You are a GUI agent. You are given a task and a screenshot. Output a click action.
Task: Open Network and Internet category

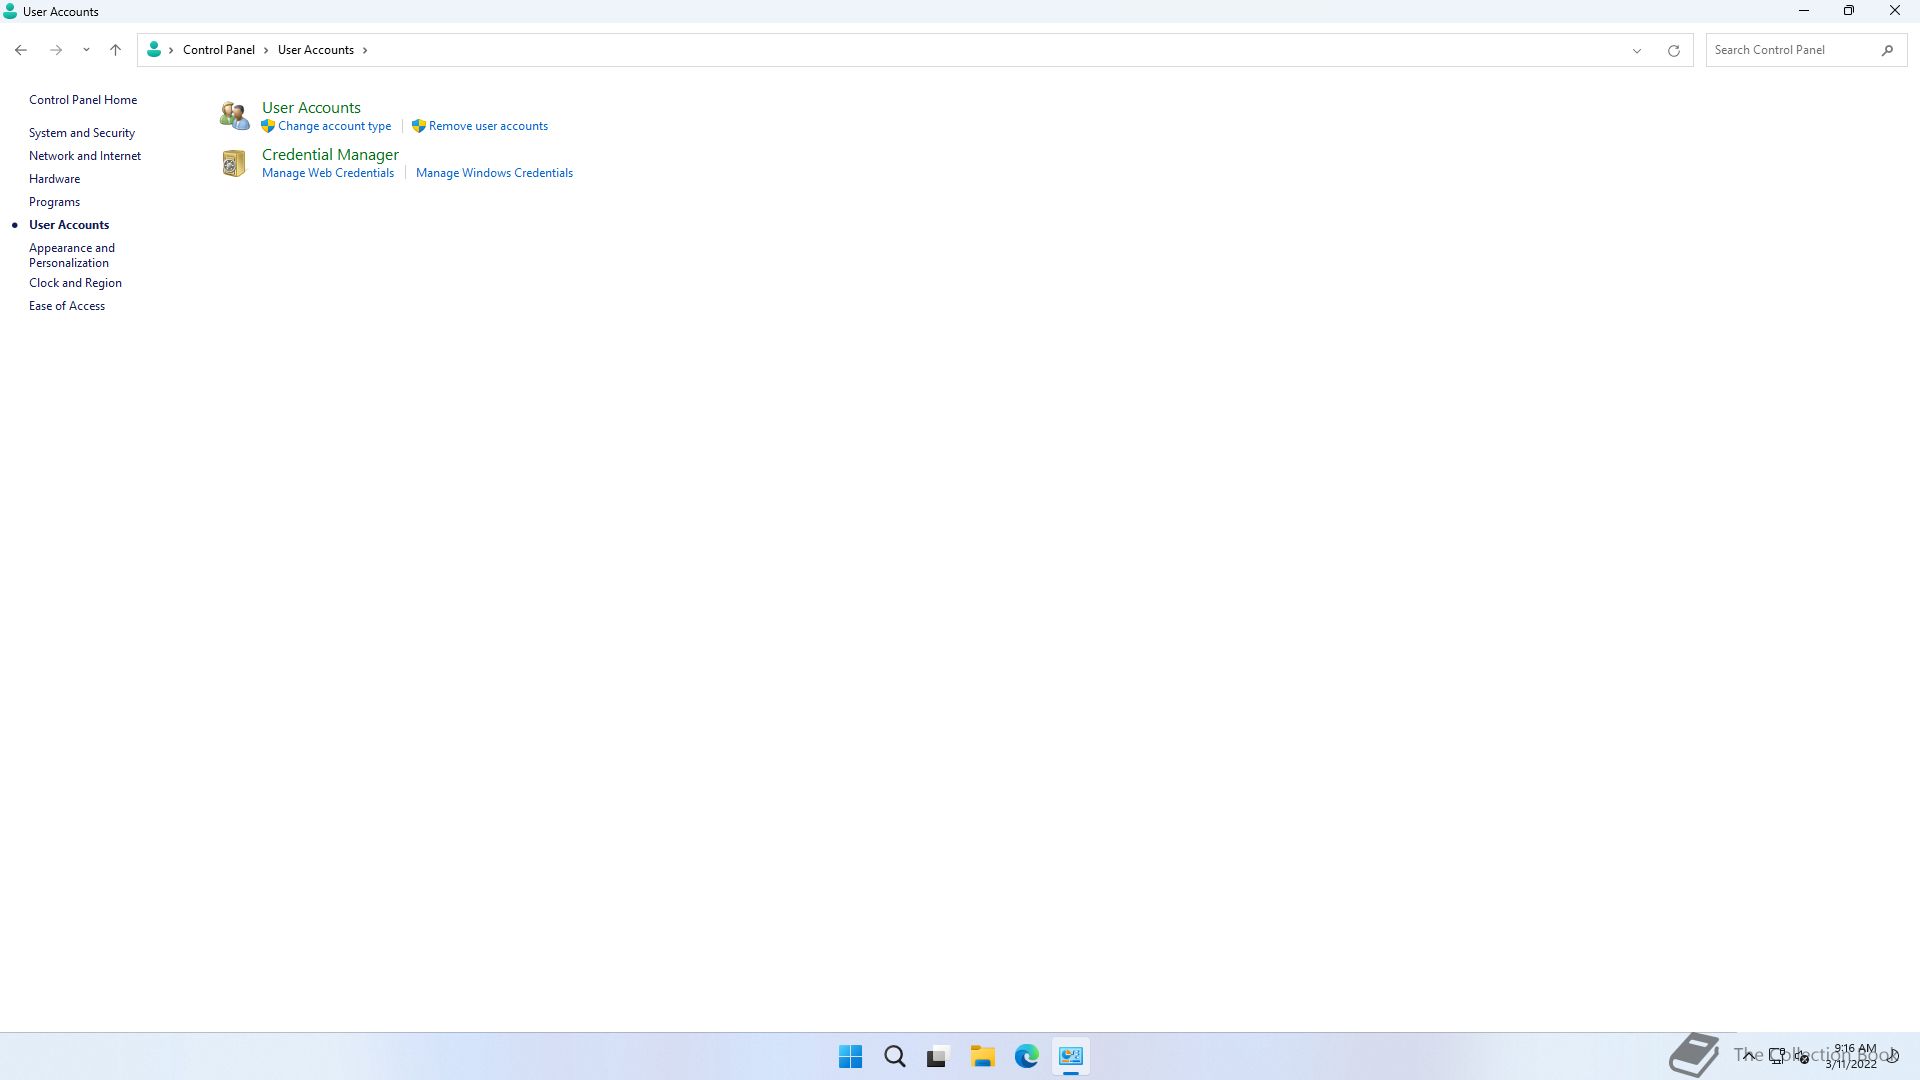point(85,156)
